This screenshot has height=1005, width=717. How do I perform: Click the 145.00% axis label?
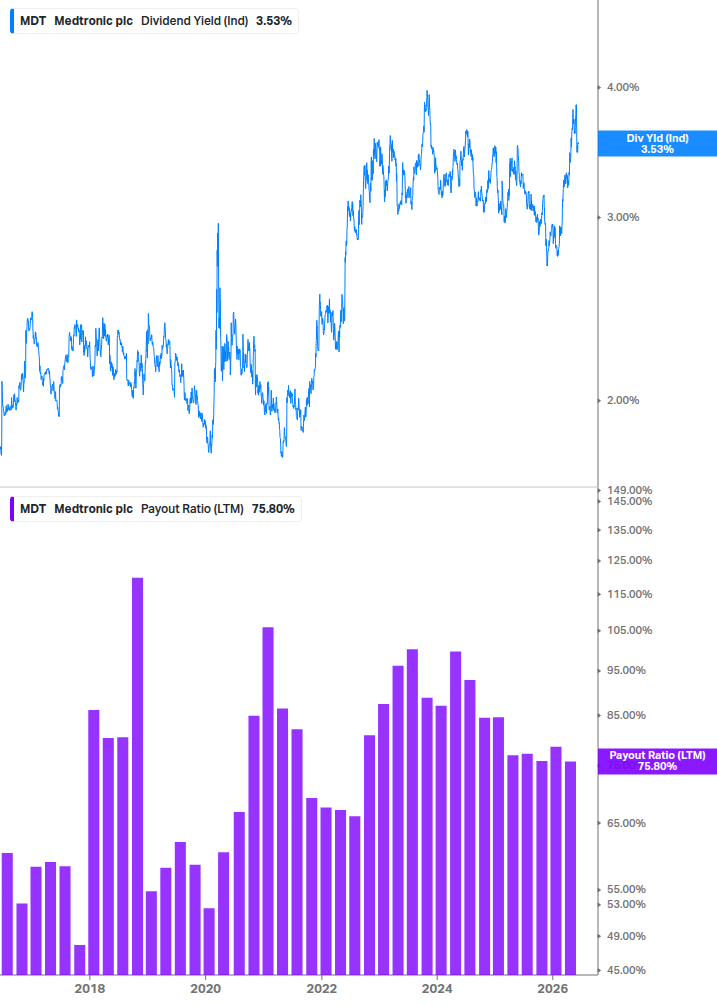click(x=629, y=501)
